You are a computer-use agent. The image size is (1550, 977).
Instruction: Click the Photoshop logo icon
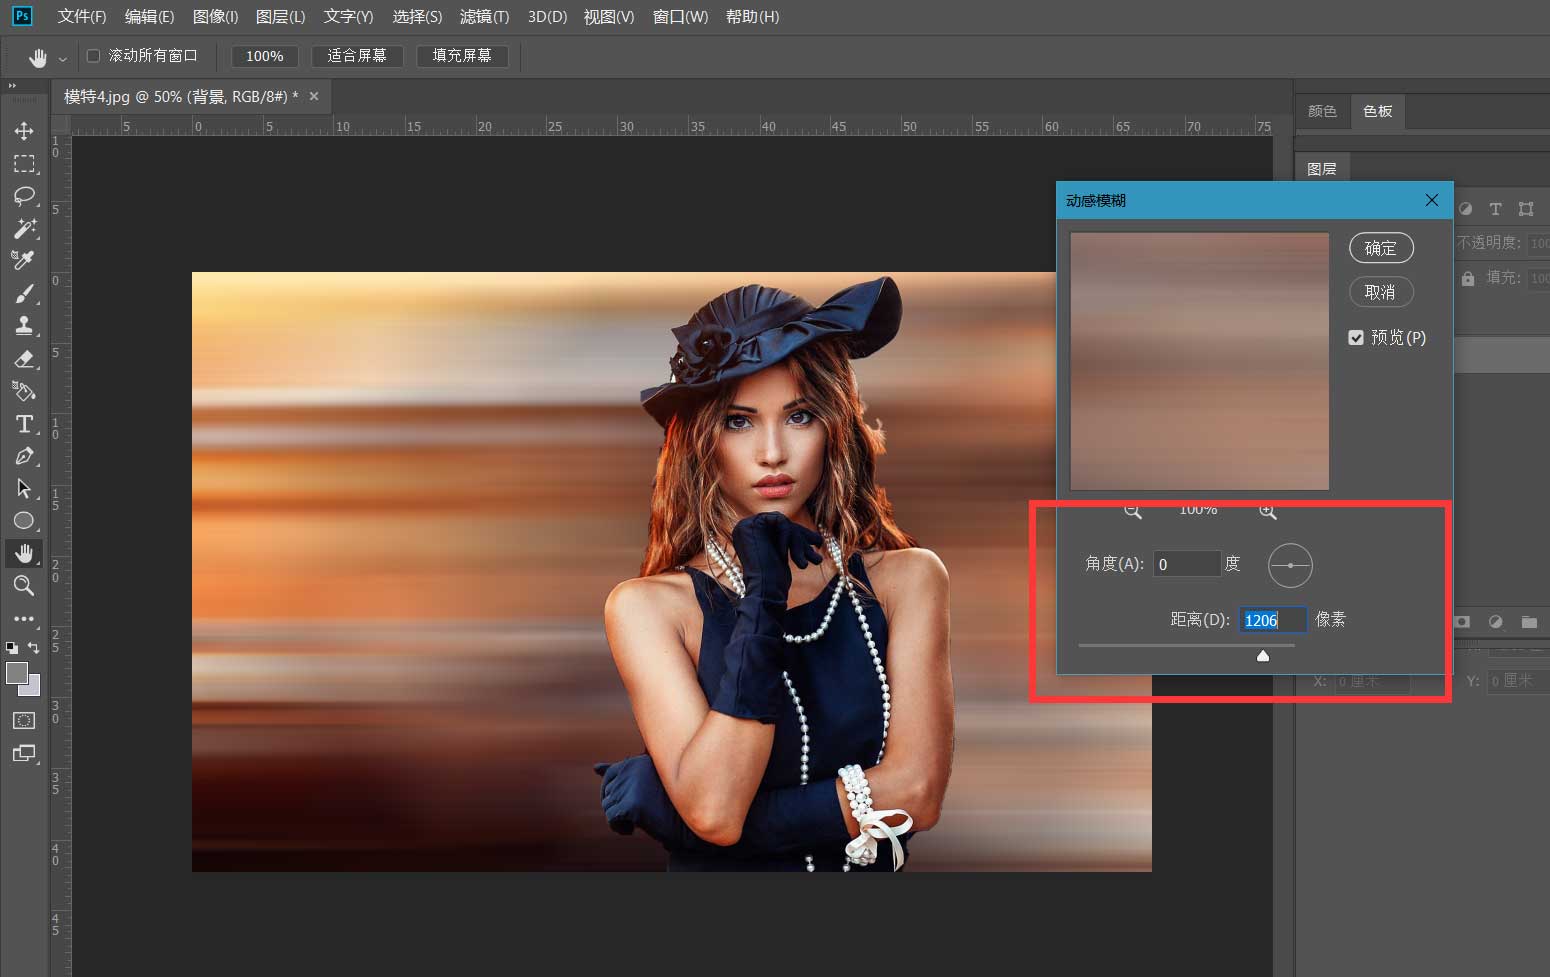click(22, 16)
